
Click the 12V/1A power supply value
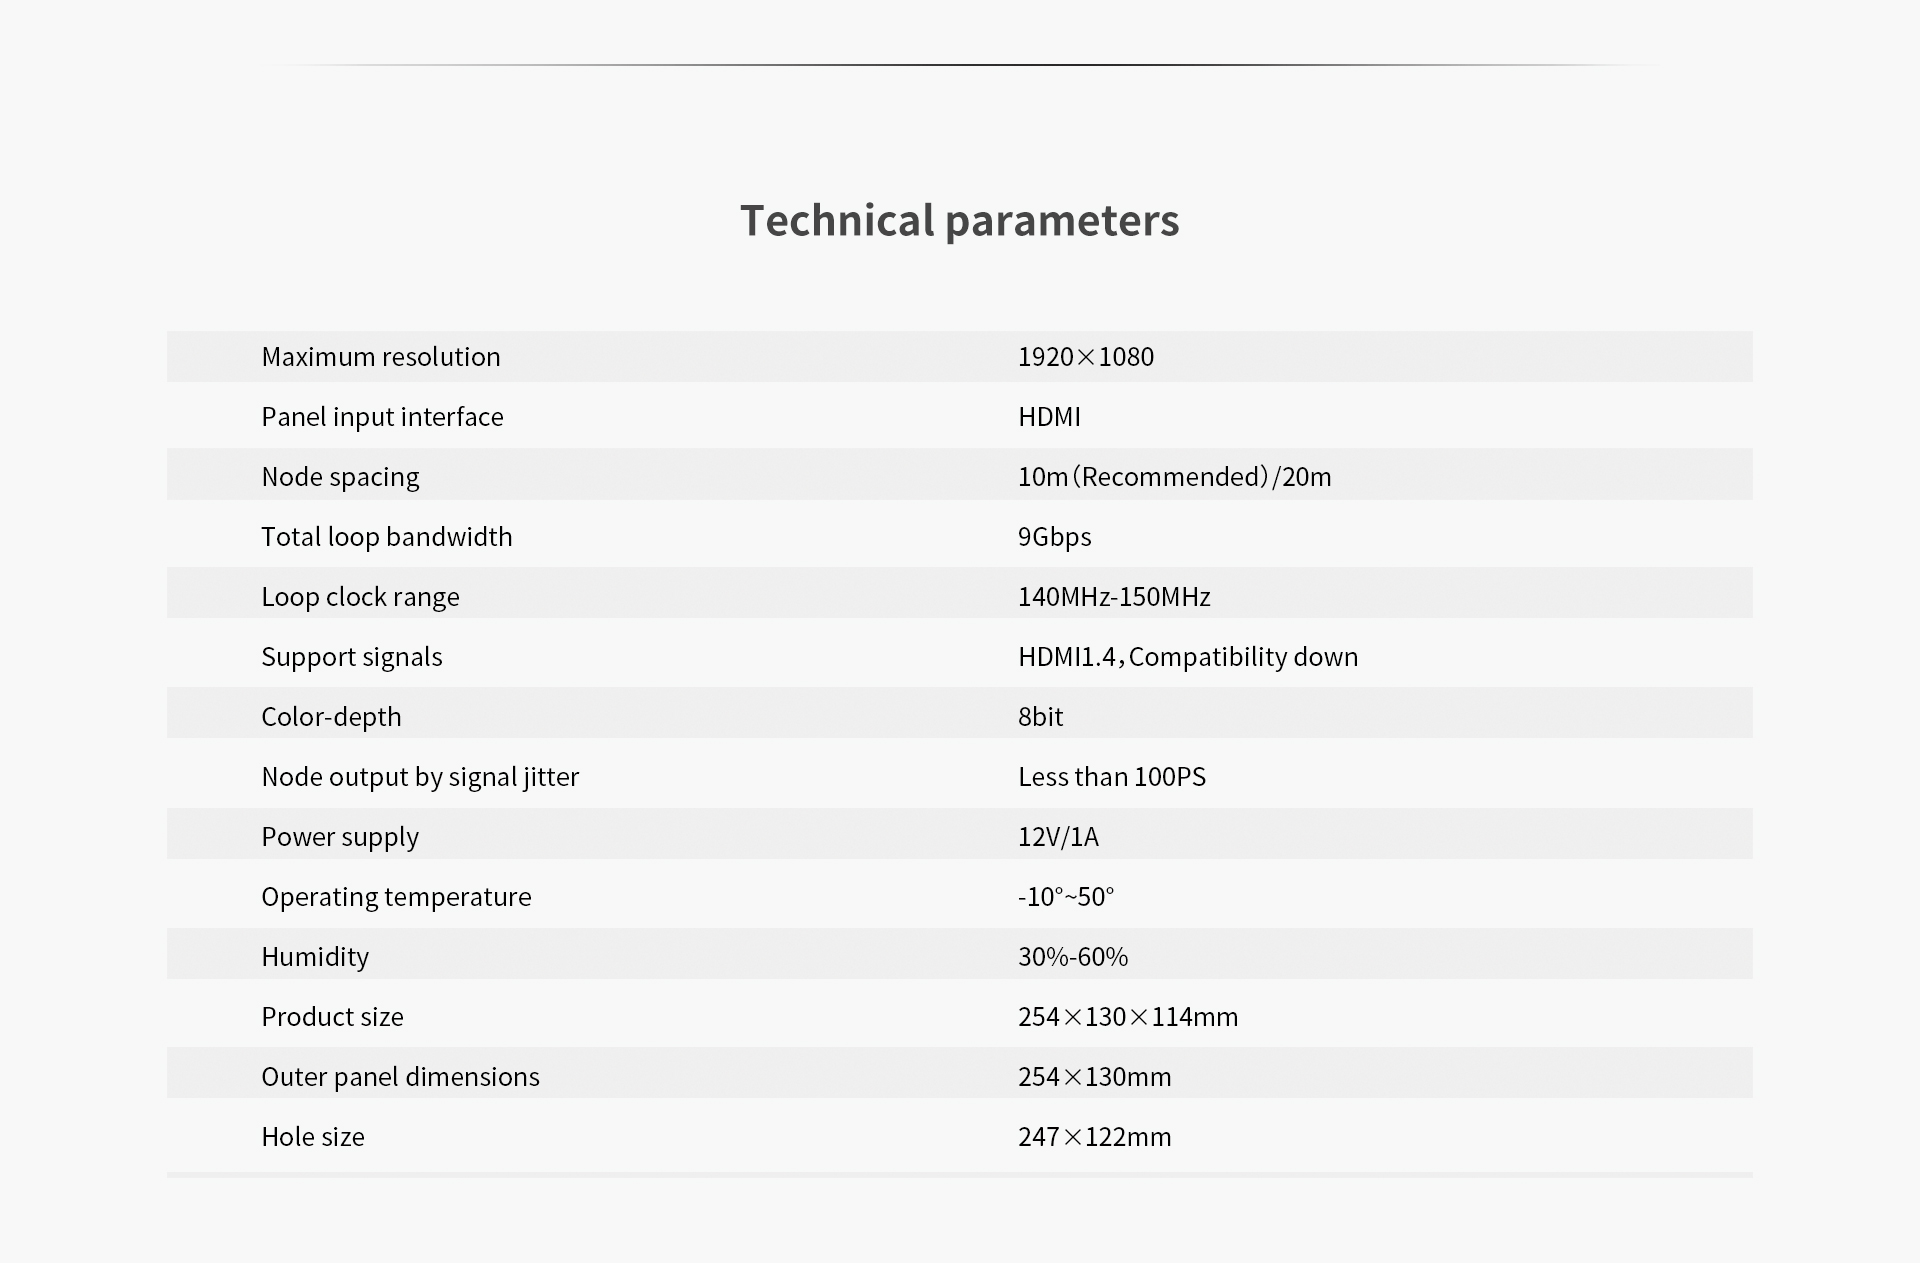tap(1058, 837)
